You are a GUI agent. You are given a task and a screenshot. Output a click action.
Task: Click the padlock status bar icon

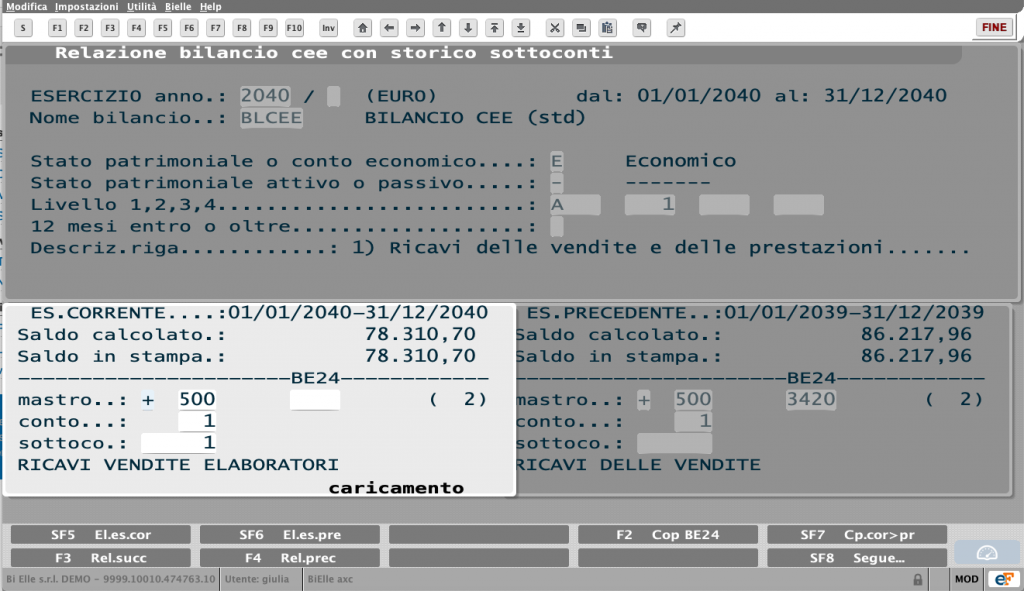coord(918,579)
